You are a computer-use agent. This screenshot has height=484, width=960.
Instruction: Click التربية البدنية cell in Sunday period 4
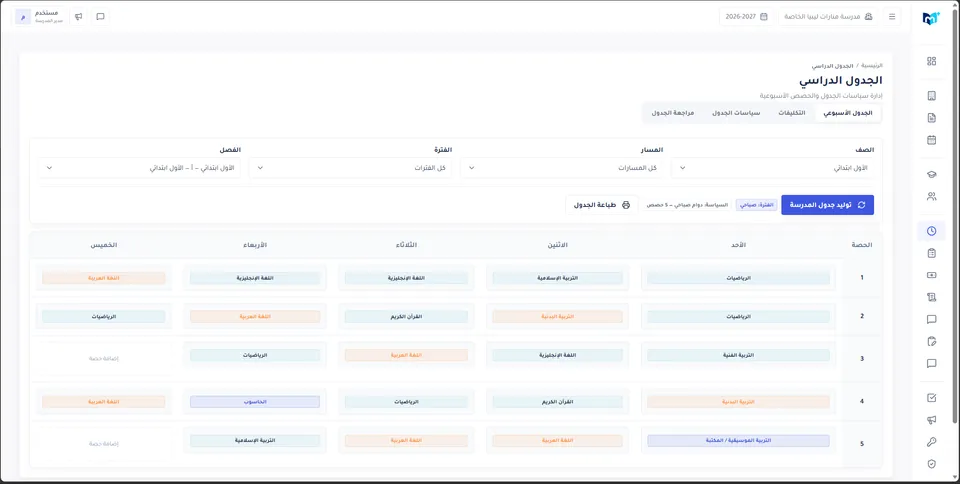coord(738,402)
